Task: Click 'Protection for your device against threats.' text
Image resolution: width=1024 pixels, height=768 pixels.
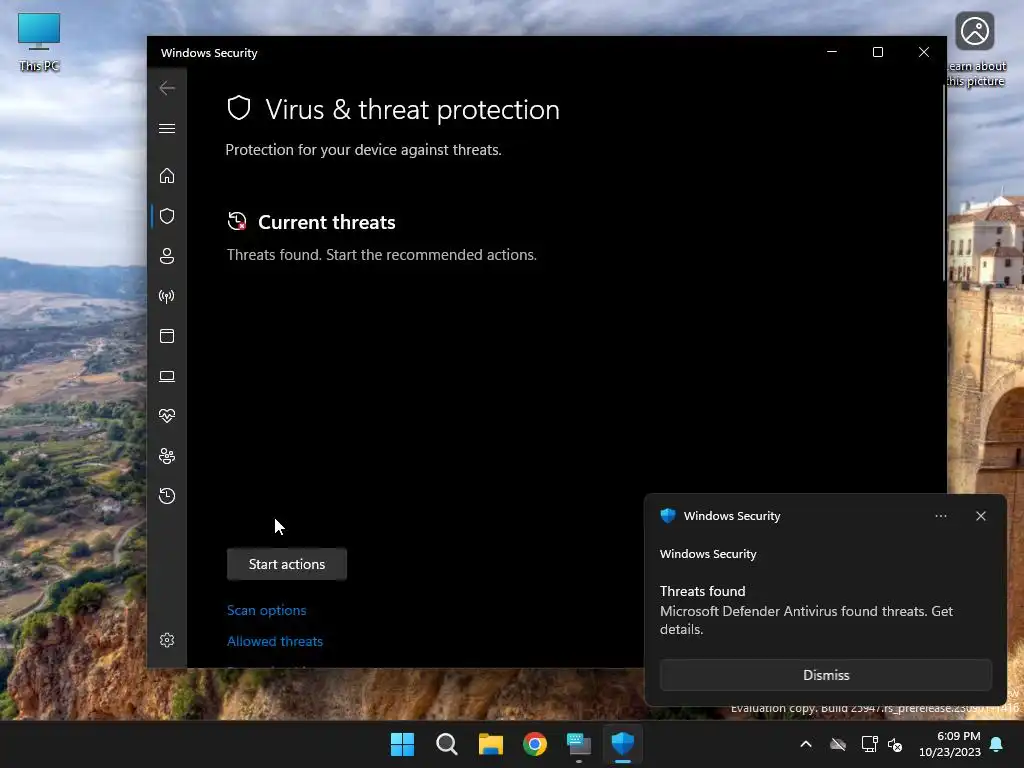Action: (x=363, y=150)
